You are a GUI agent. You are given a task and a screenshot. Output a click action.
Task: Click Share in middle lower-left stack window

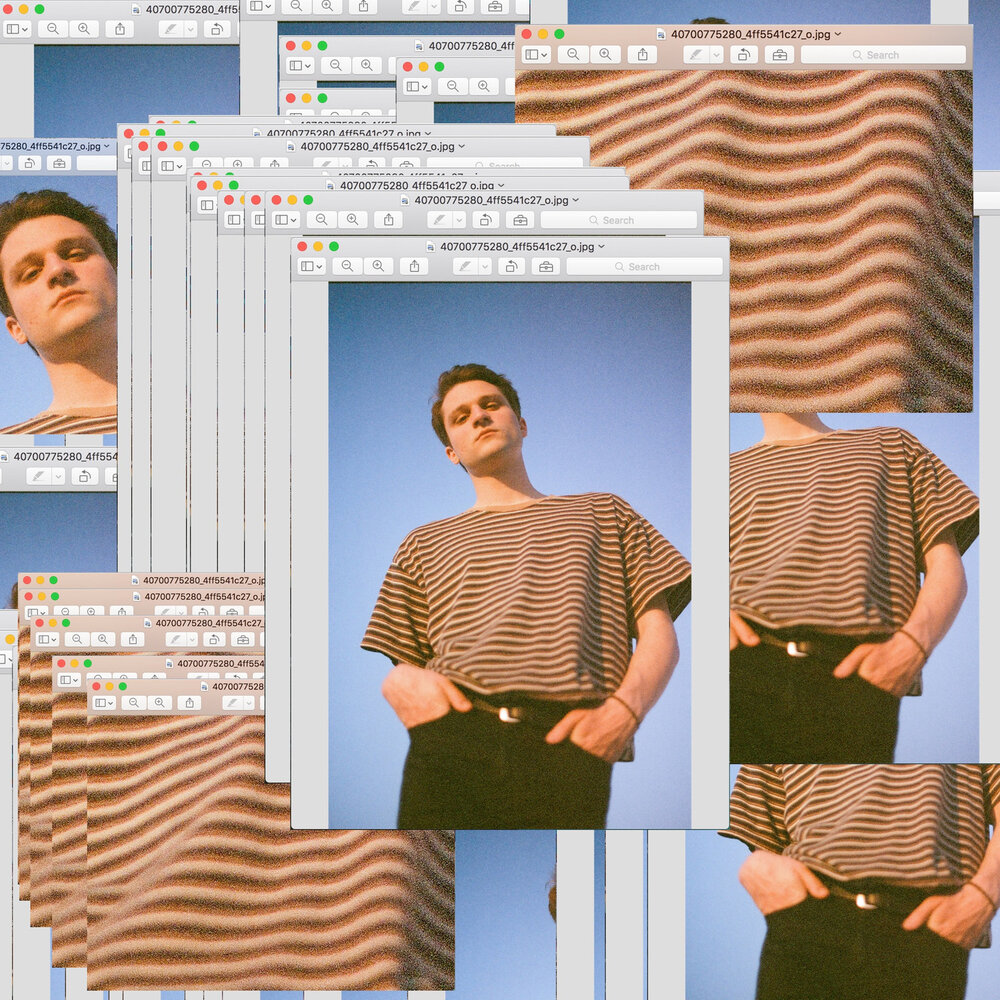(x=133, y=639)
